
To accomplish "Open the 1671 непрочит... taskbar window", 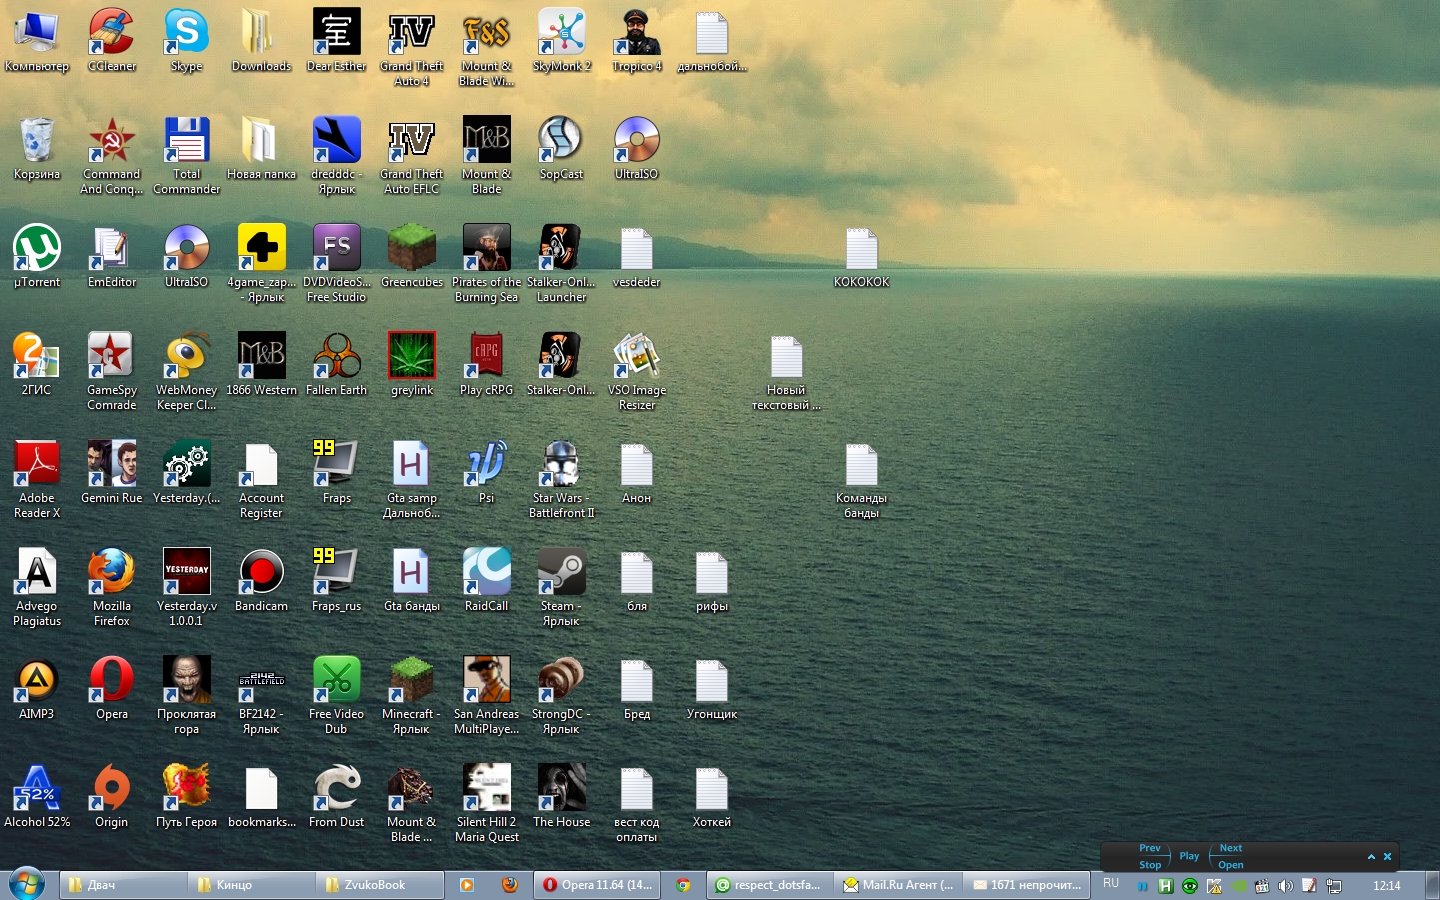I will 1025,885.
